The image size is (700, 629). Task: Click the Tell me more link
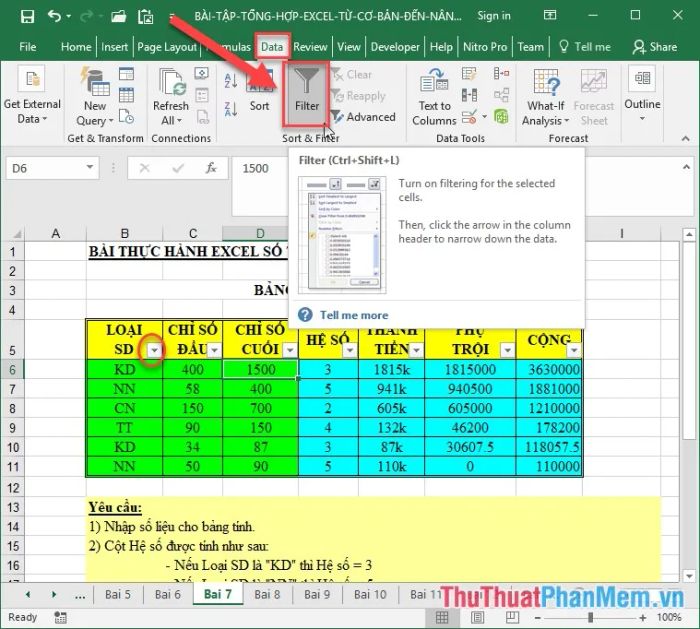pos(354,315)
